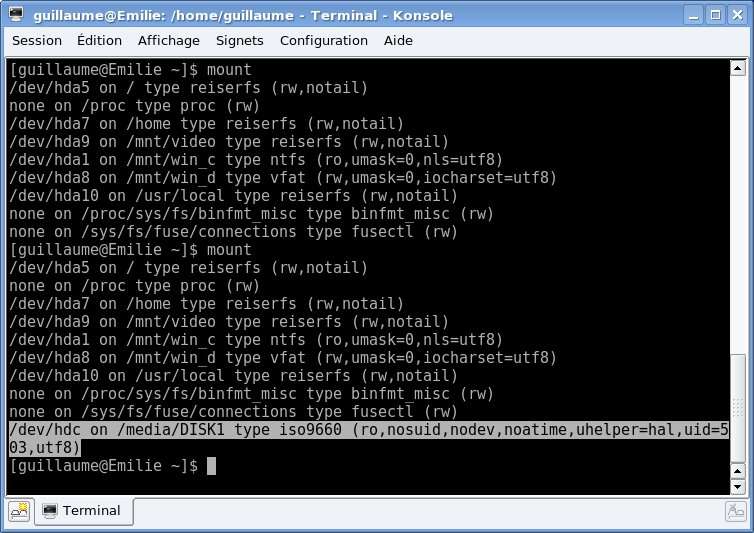Open the Affichage menu

click(169, 40)
